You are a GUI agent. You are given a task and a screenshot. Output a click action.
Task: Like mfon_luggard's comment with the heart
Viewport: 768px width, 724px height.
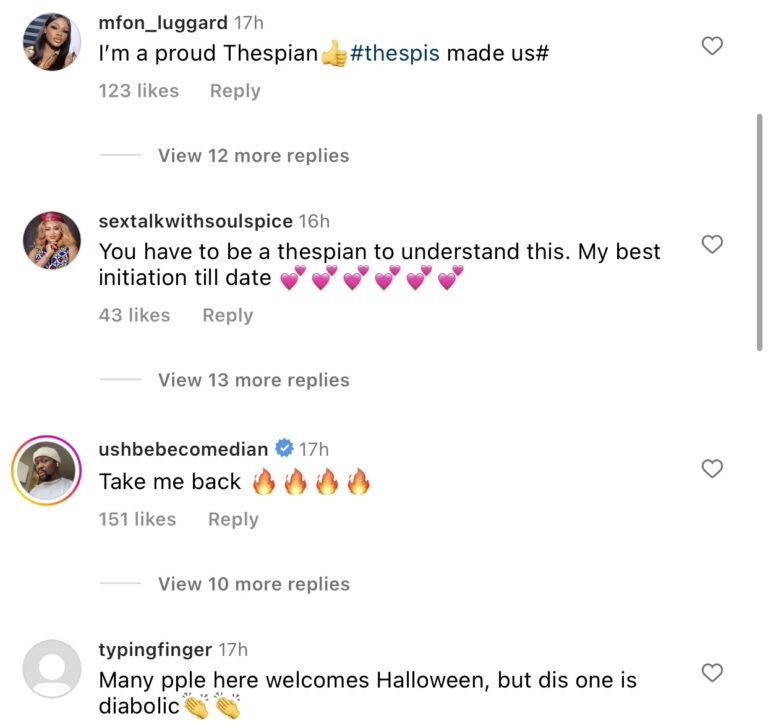click(x=712, y=45)
